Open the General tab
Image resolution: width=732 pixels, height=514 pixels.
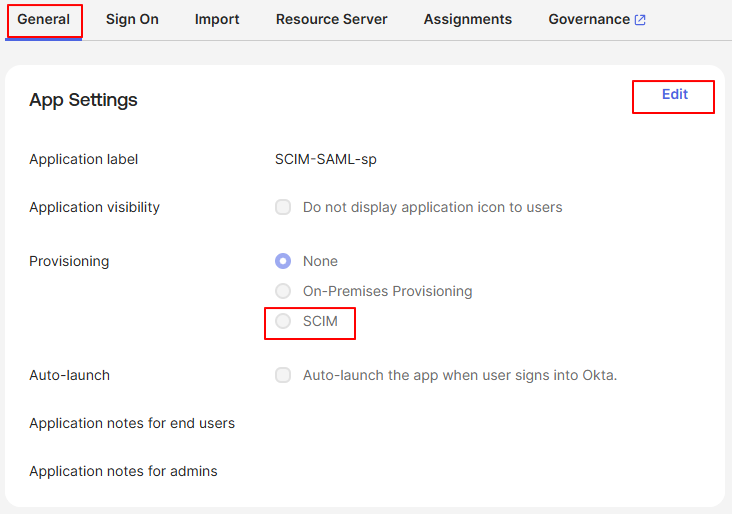point(43,20)
